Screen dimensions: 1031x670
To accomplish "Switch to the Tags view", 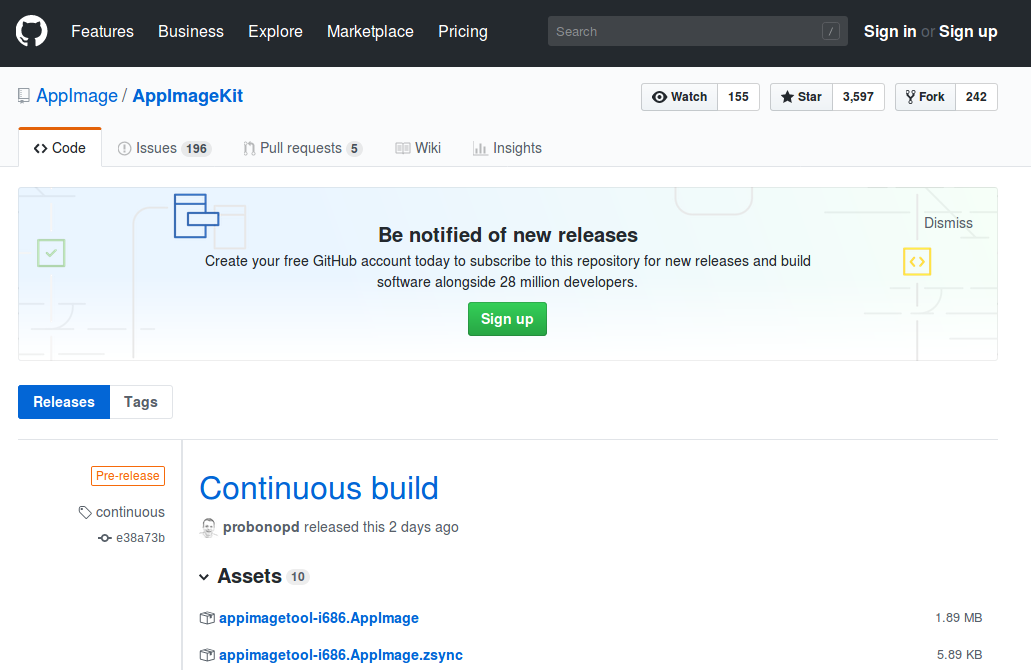I will [x=141, y=402].
